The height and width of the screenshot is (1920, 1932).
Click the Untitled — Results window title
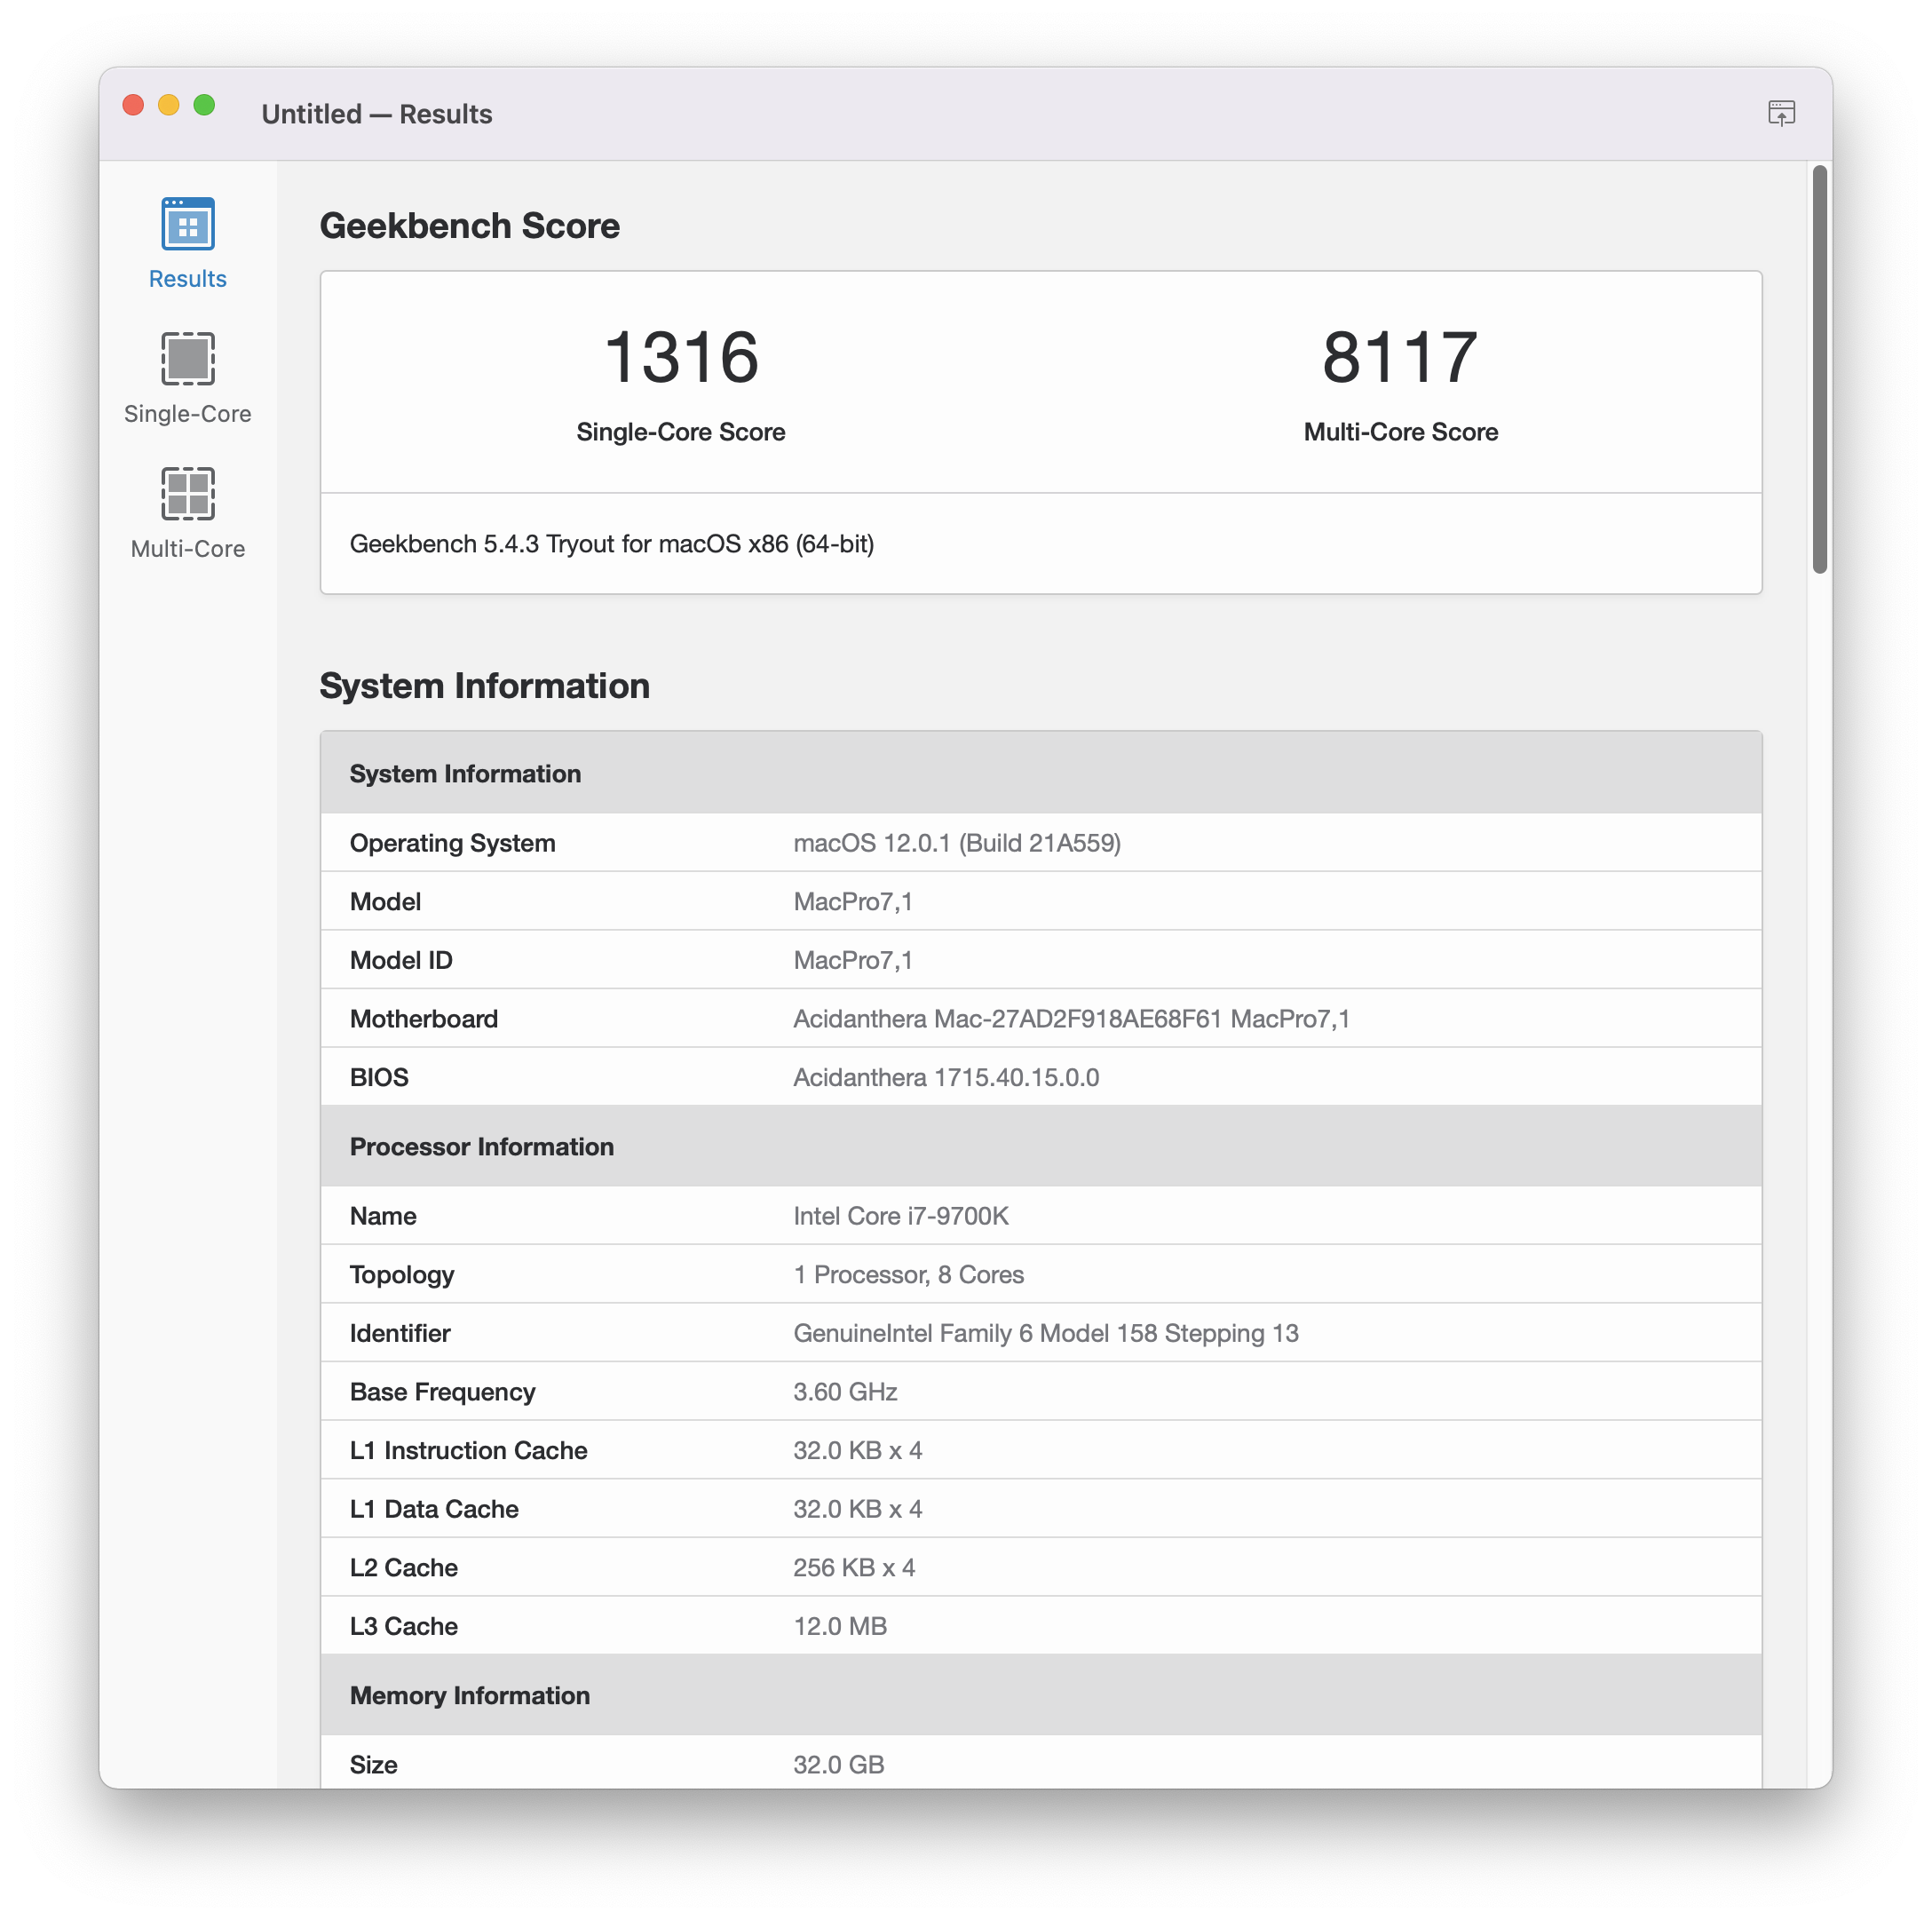click(377, 114)
